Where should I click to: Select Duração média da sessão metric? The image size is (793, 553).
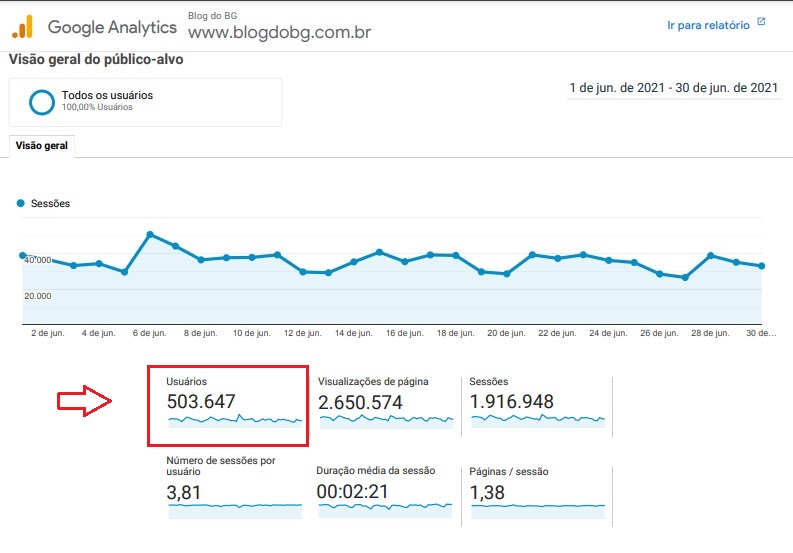(384, 492)
